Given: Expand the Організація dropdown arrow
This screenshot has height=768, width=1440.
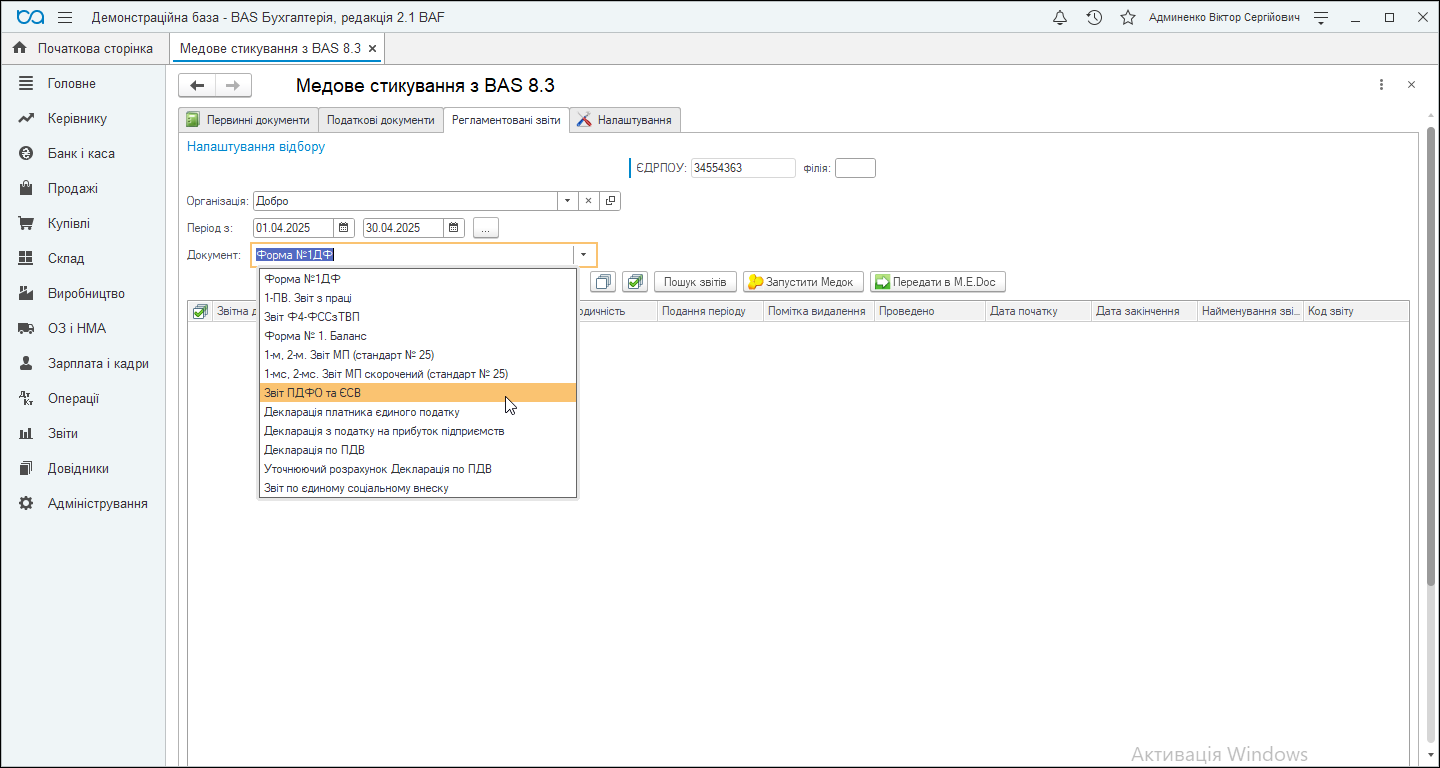Looking at the screenshot, I should 567,201.
